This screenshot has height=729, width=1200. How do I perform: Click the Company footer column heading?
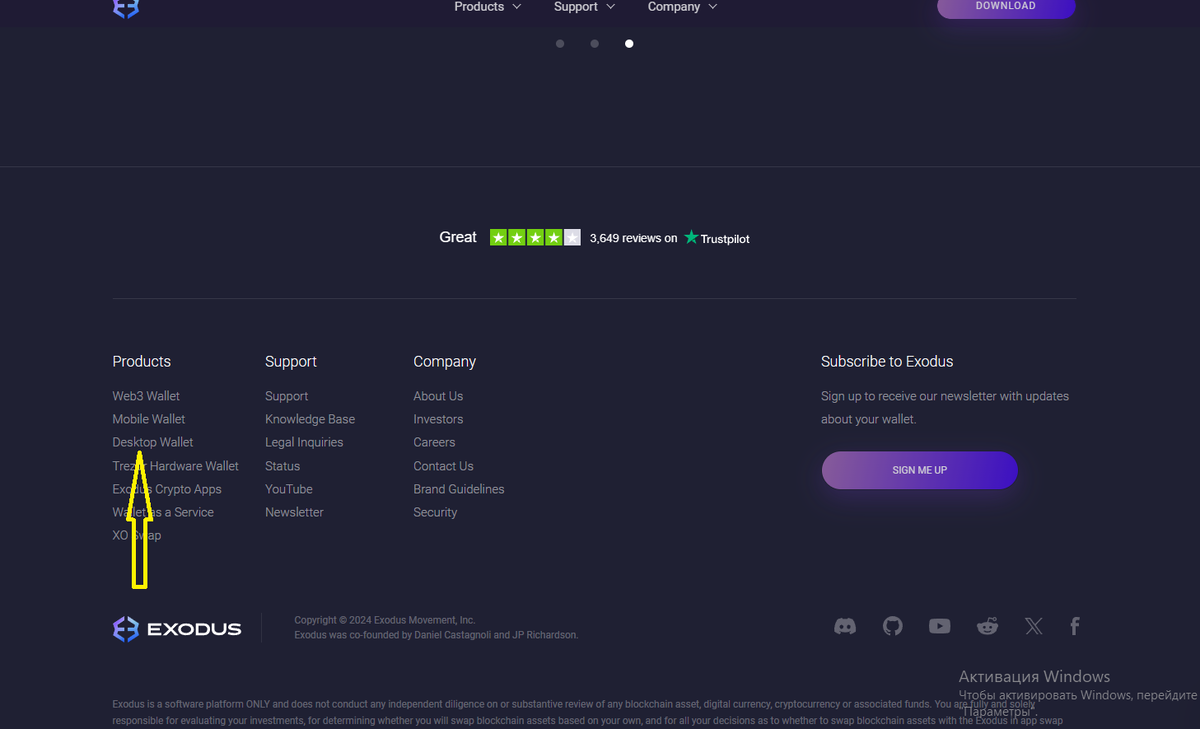pos(445,361)
